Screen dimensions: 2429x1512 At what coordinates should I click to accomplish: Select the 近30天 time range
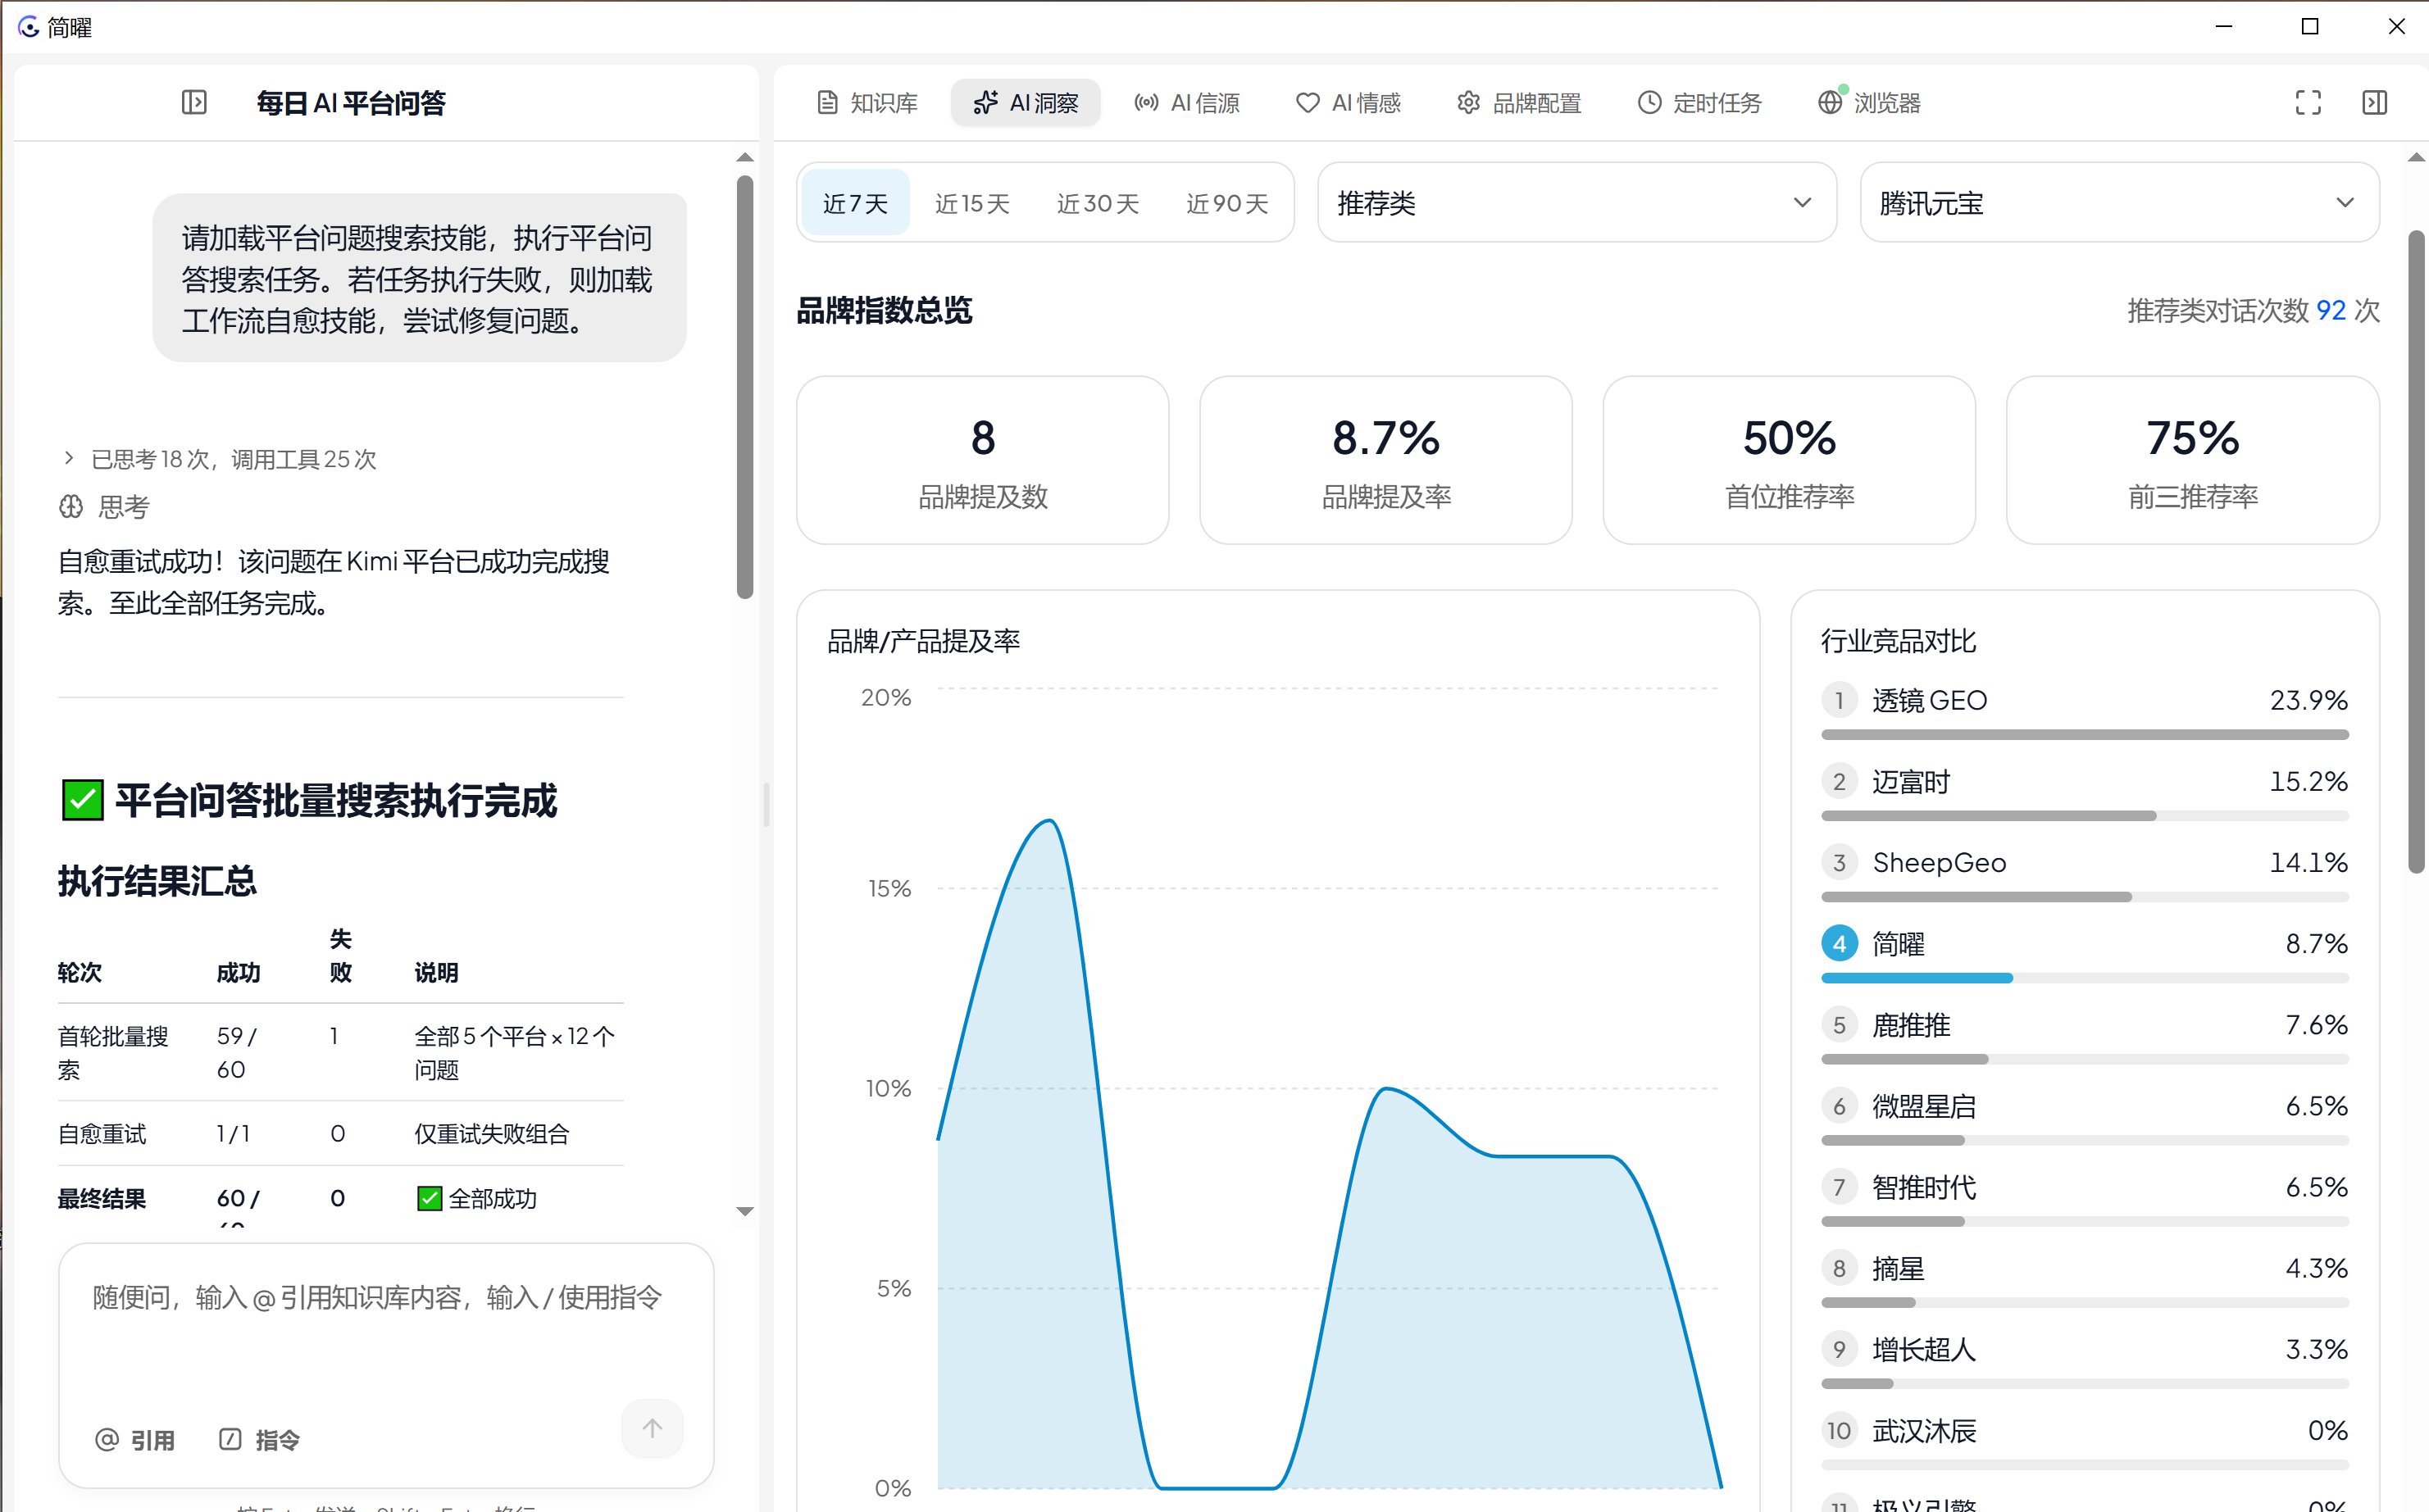tap(1097, 203)
